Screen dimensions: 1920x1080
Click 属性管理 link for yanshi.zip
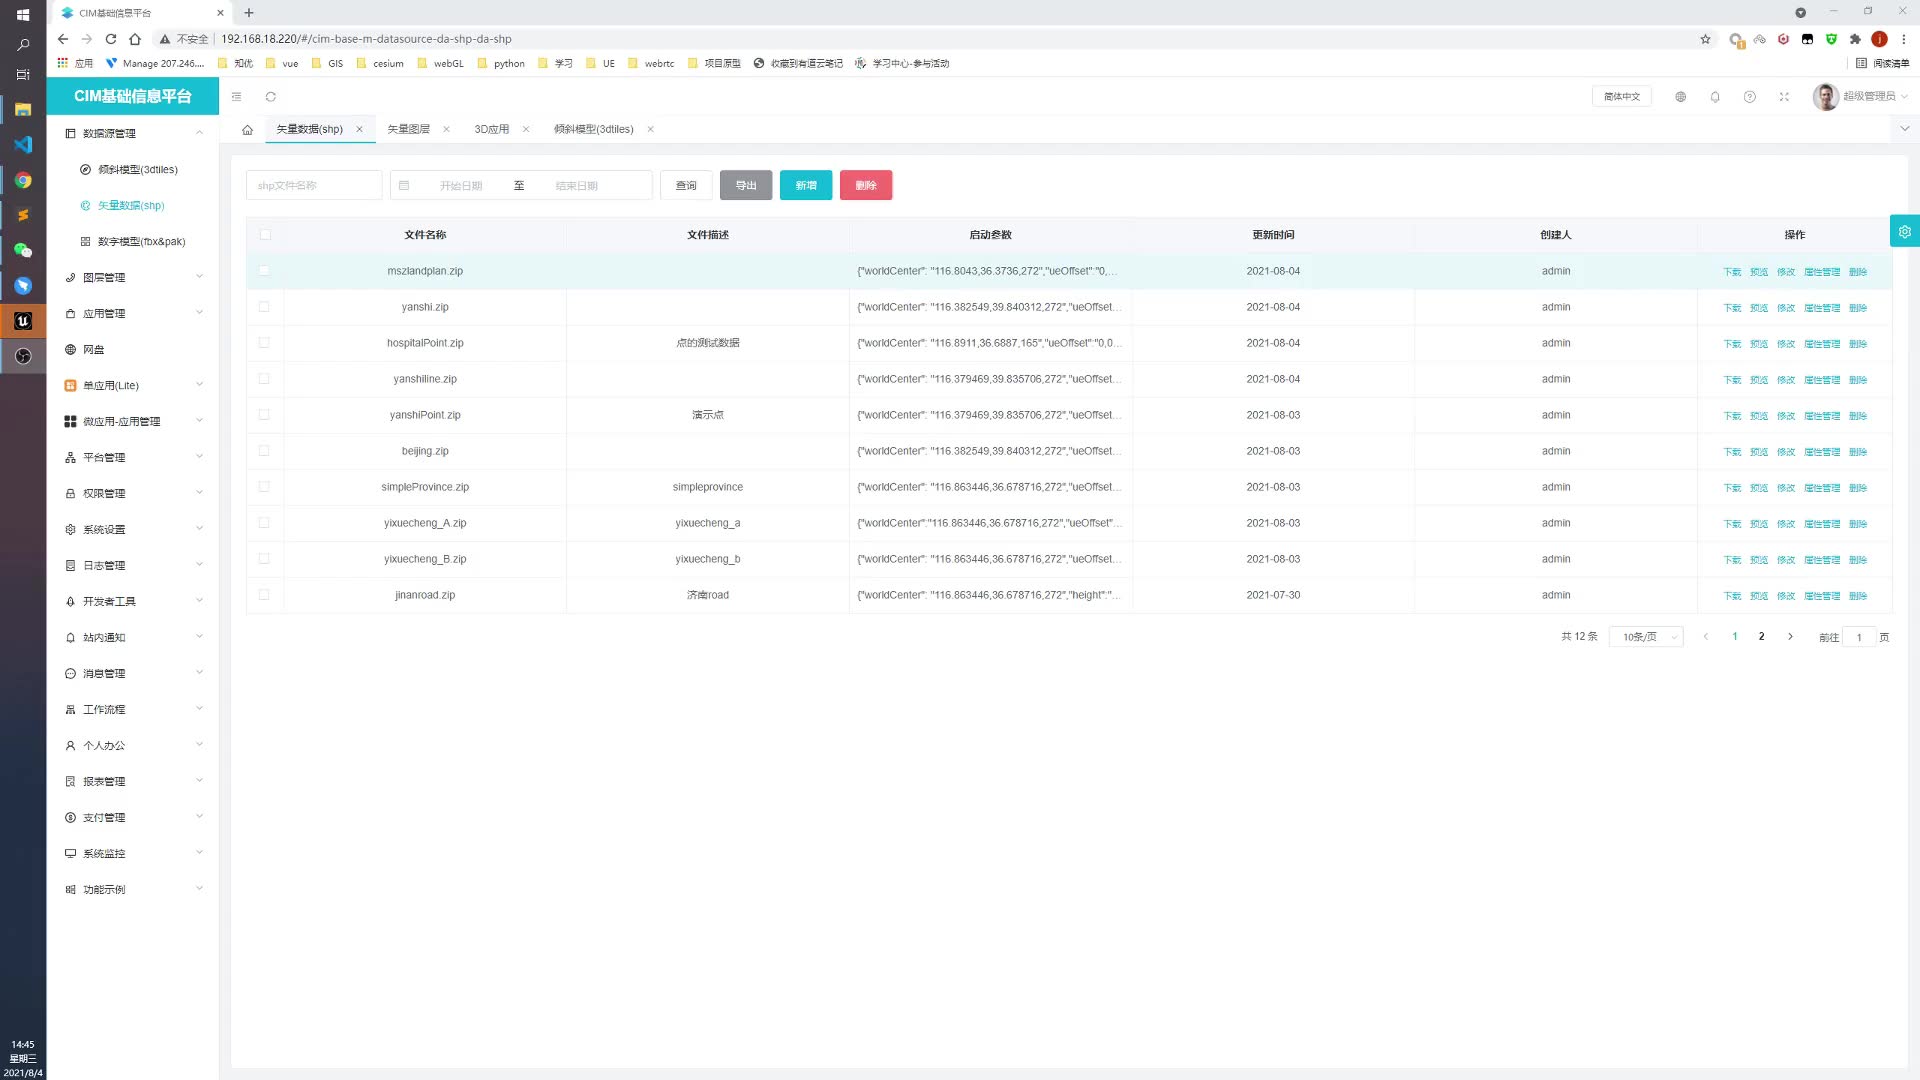coord(1822,308)
